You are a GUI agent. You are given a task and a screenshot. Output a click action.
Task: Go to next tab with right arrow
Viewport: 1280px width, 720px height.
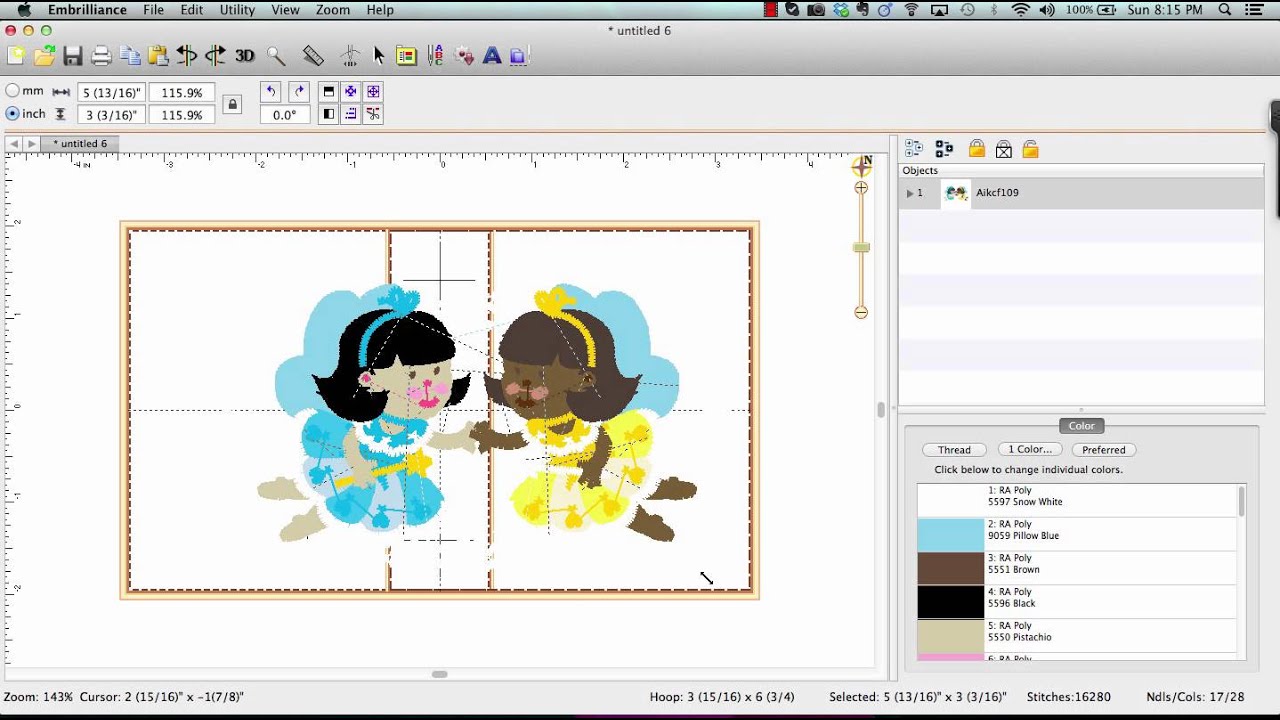(x=32, y=144)
